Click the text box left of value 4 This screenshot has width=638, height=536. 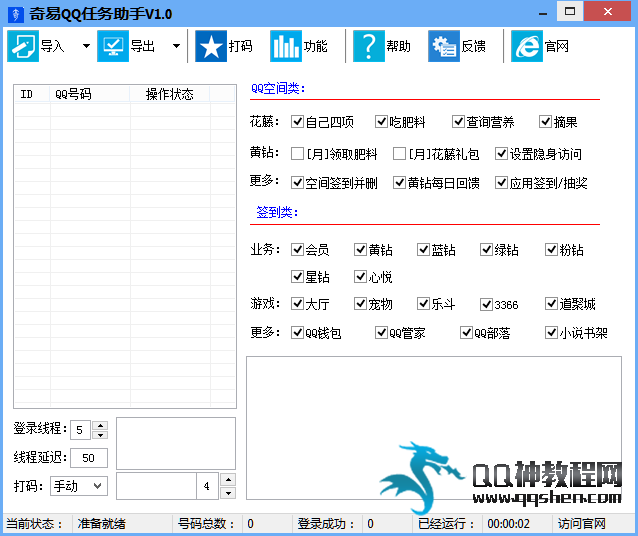[x=157, y=486]
